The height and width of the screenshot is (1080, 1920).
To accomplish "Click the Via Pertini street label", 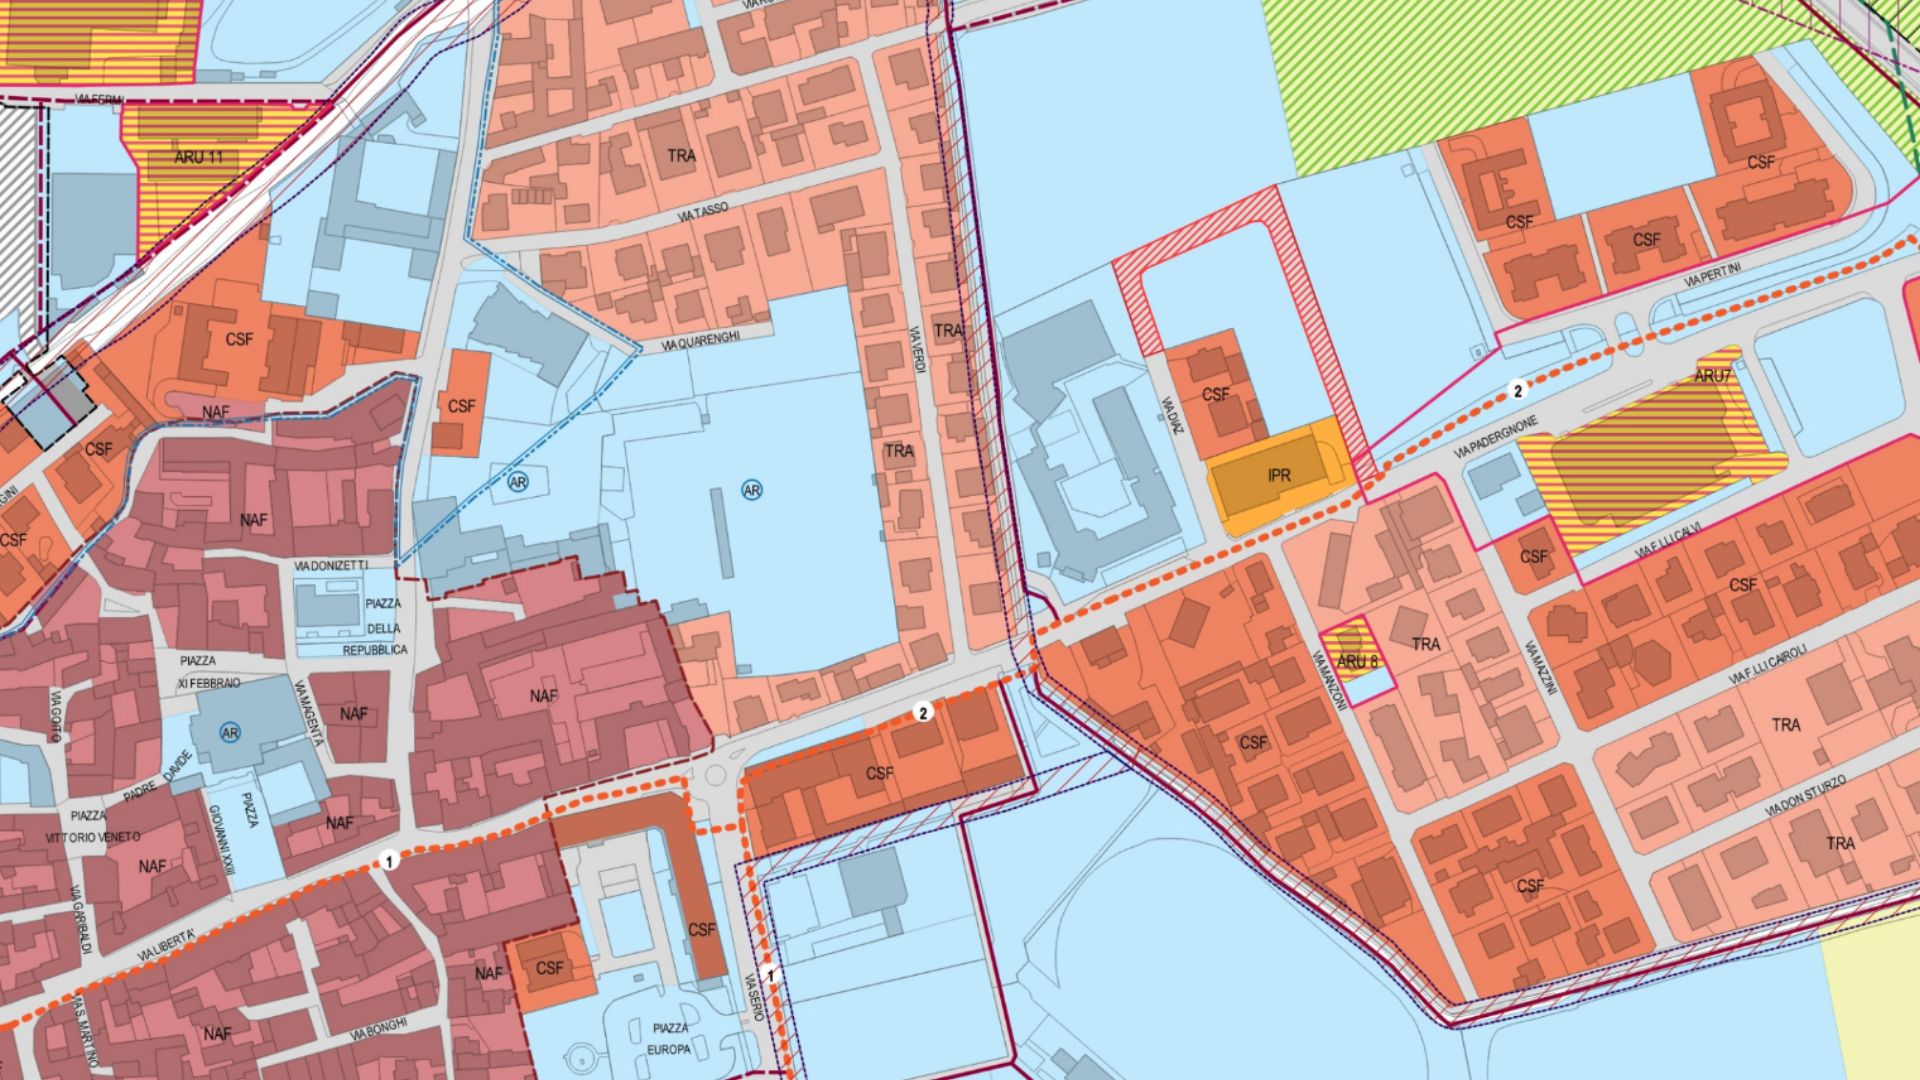I will (x=1713, y=275).
